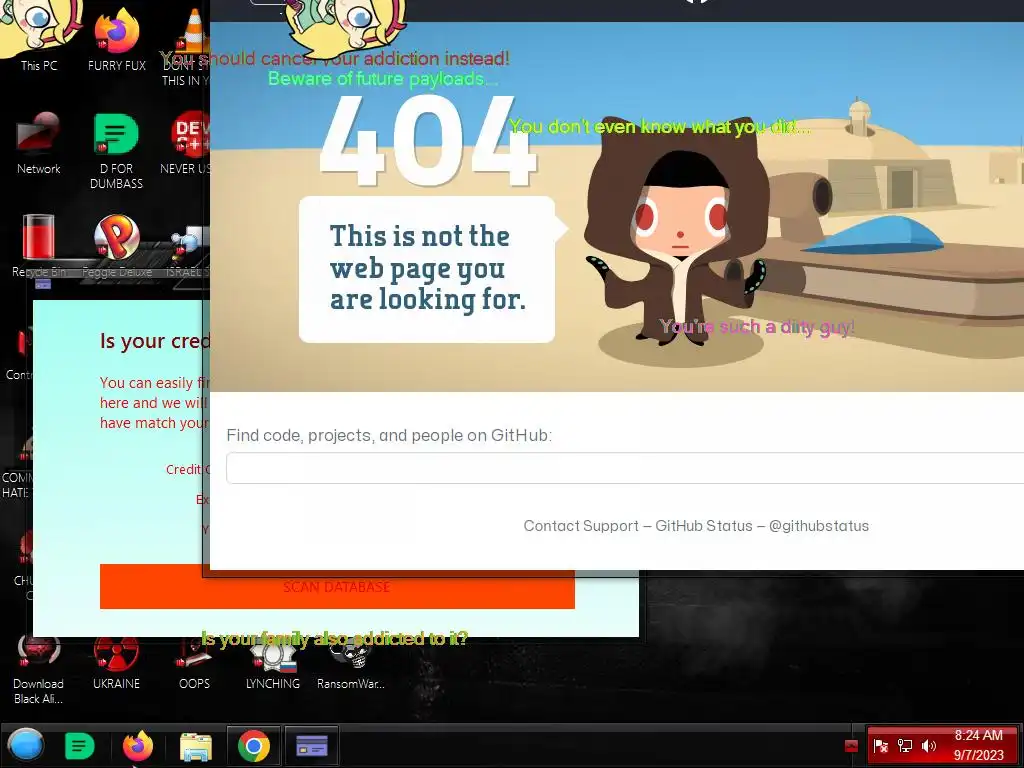Follow the Contact Support link
1024x768 pixels.
[x=581, y=526]
